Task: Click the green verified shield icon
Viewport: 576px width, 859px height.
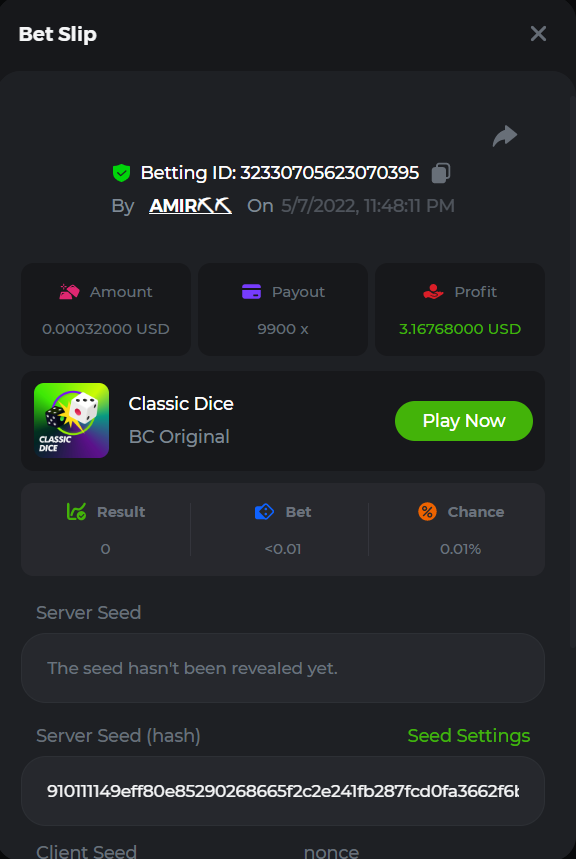Action: pos(121,173)
